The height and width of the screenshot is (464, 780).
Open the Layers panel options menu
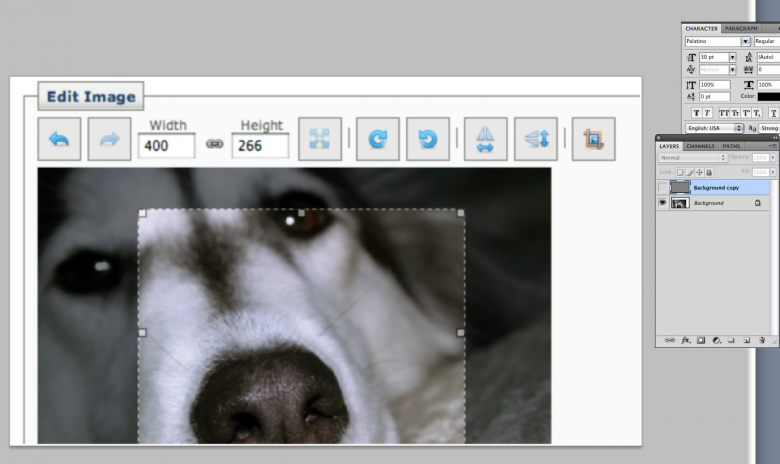coord(773,146)
